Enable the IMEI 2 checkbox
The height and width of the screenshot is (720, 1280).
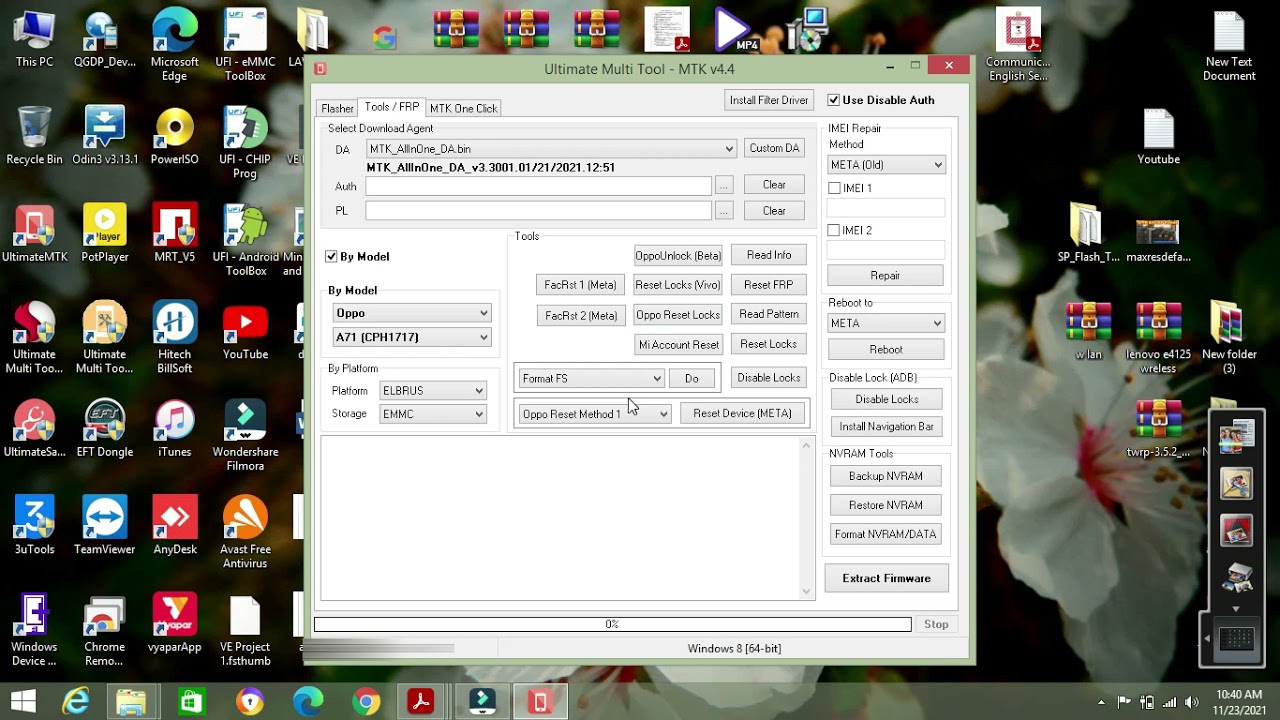tap(834, 230)
